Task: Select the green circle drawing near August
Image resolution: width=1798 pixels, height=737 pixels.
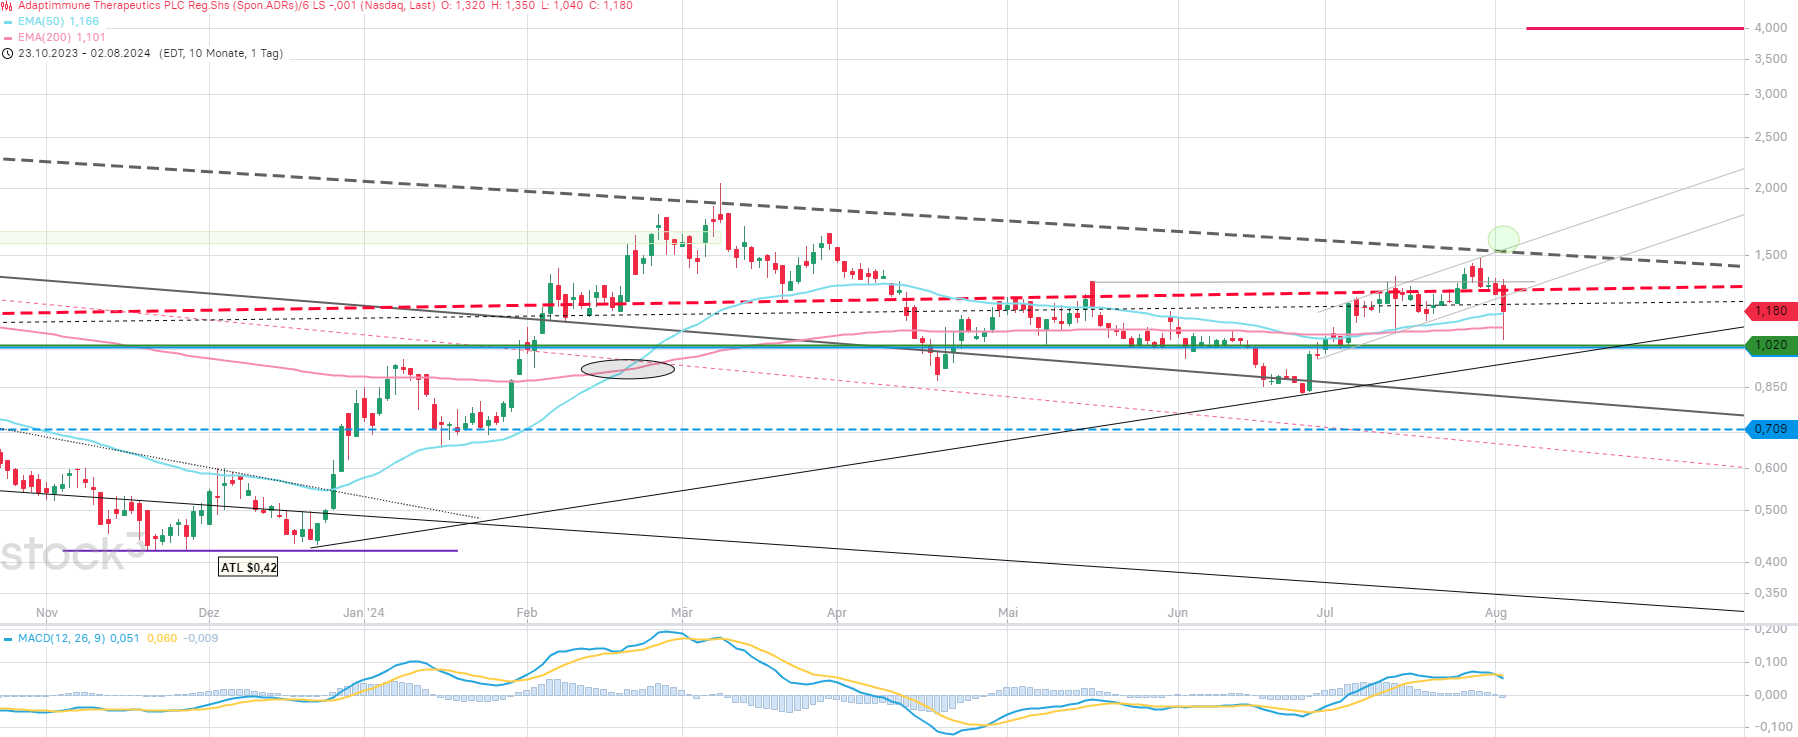Action: pyautogui.click(x=1503, y=238)
